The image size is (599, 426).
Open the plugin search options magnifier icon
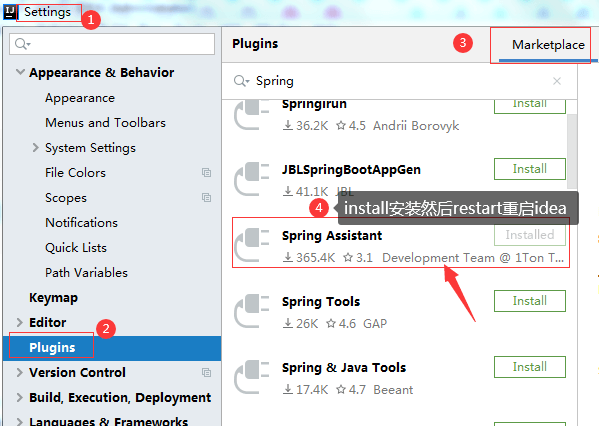[x=242, y=81]
